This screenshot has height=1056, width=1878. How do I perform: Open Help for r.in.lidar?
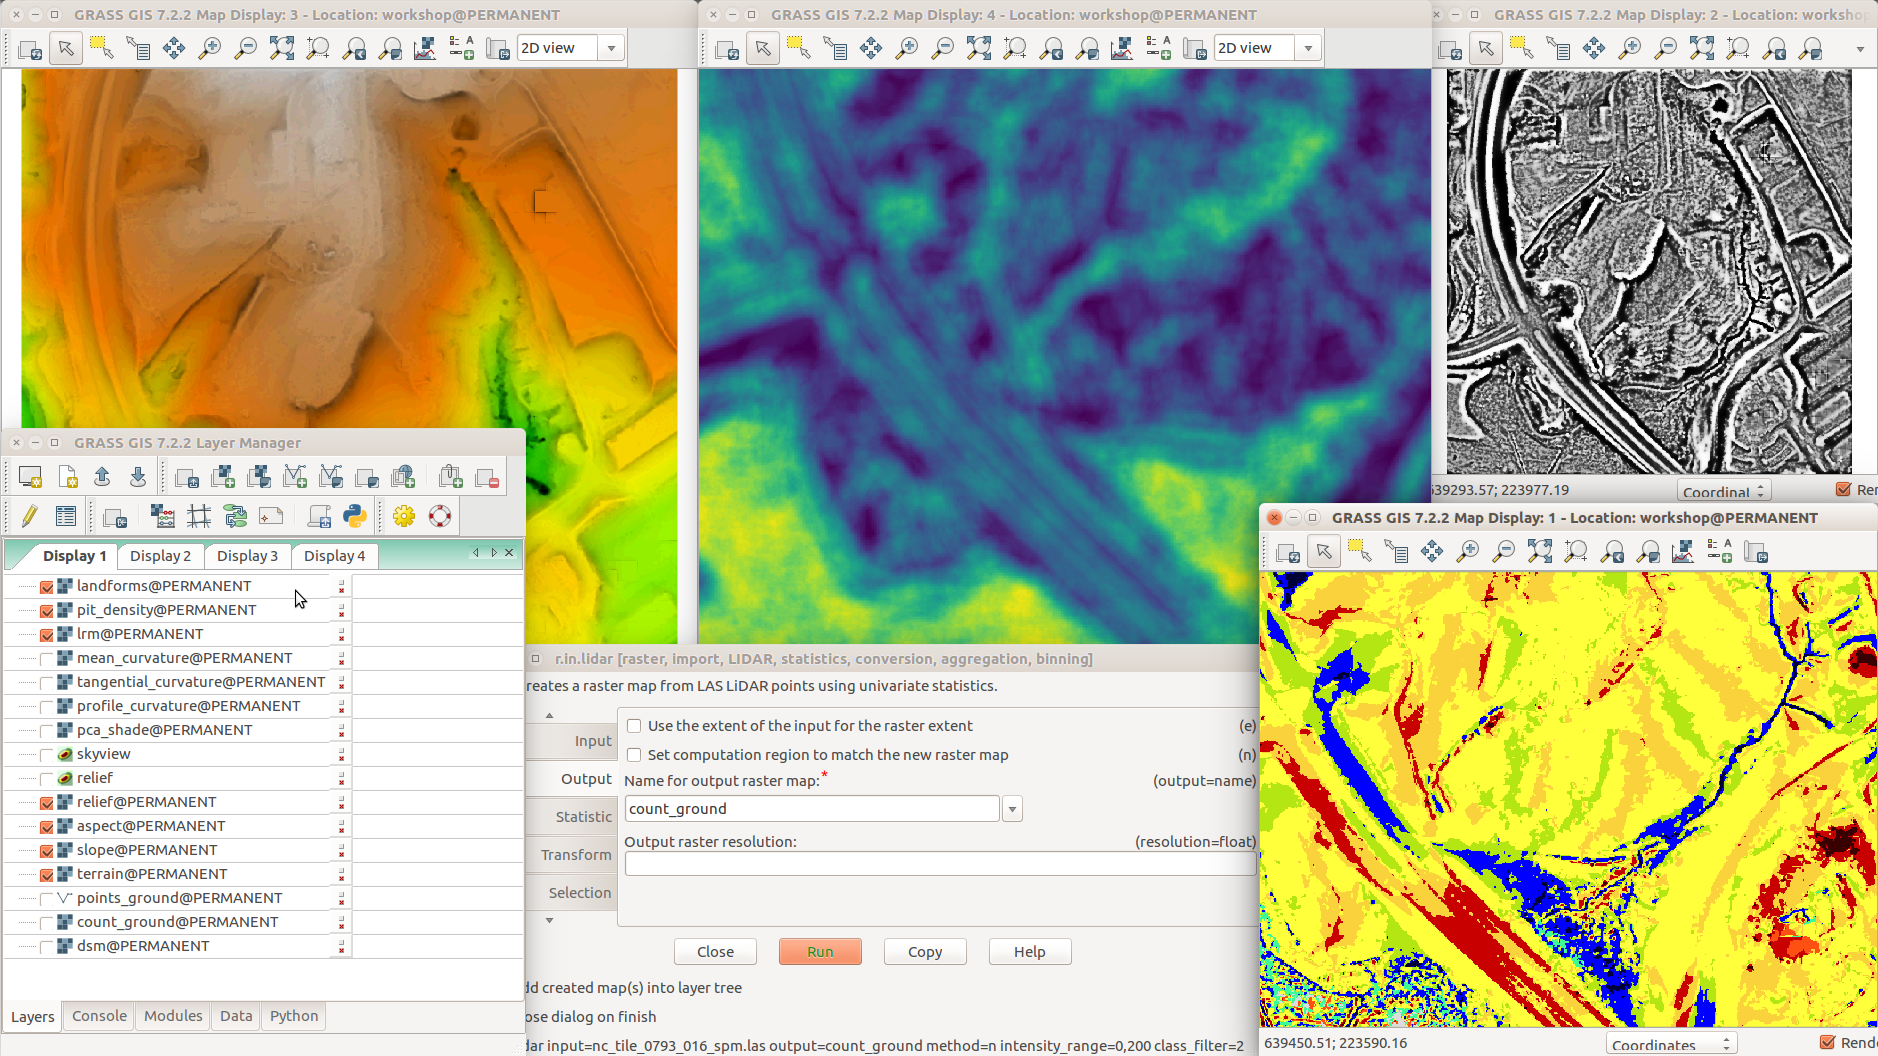[x=1030, y=952]
